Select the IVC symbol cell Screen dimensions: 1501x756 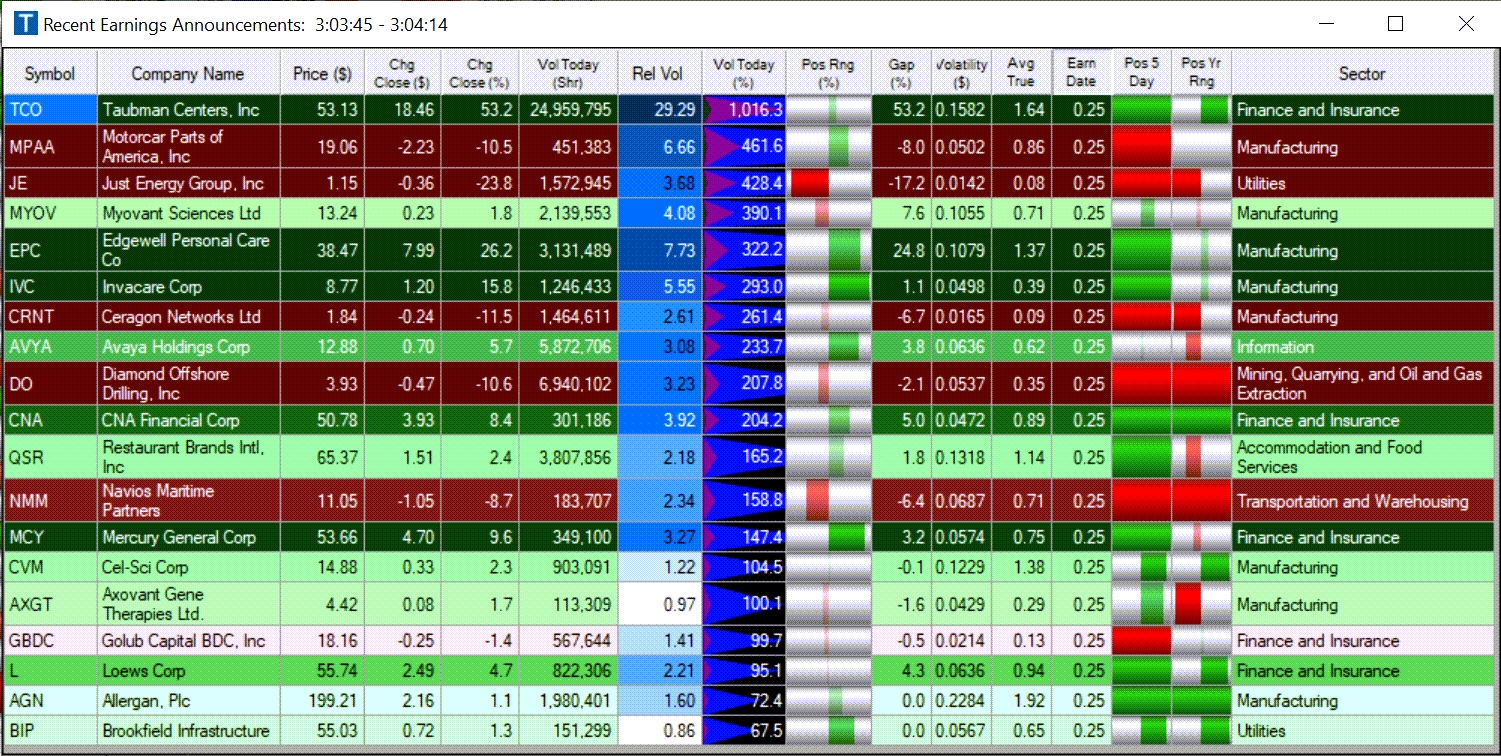click(x=50, y=287)
